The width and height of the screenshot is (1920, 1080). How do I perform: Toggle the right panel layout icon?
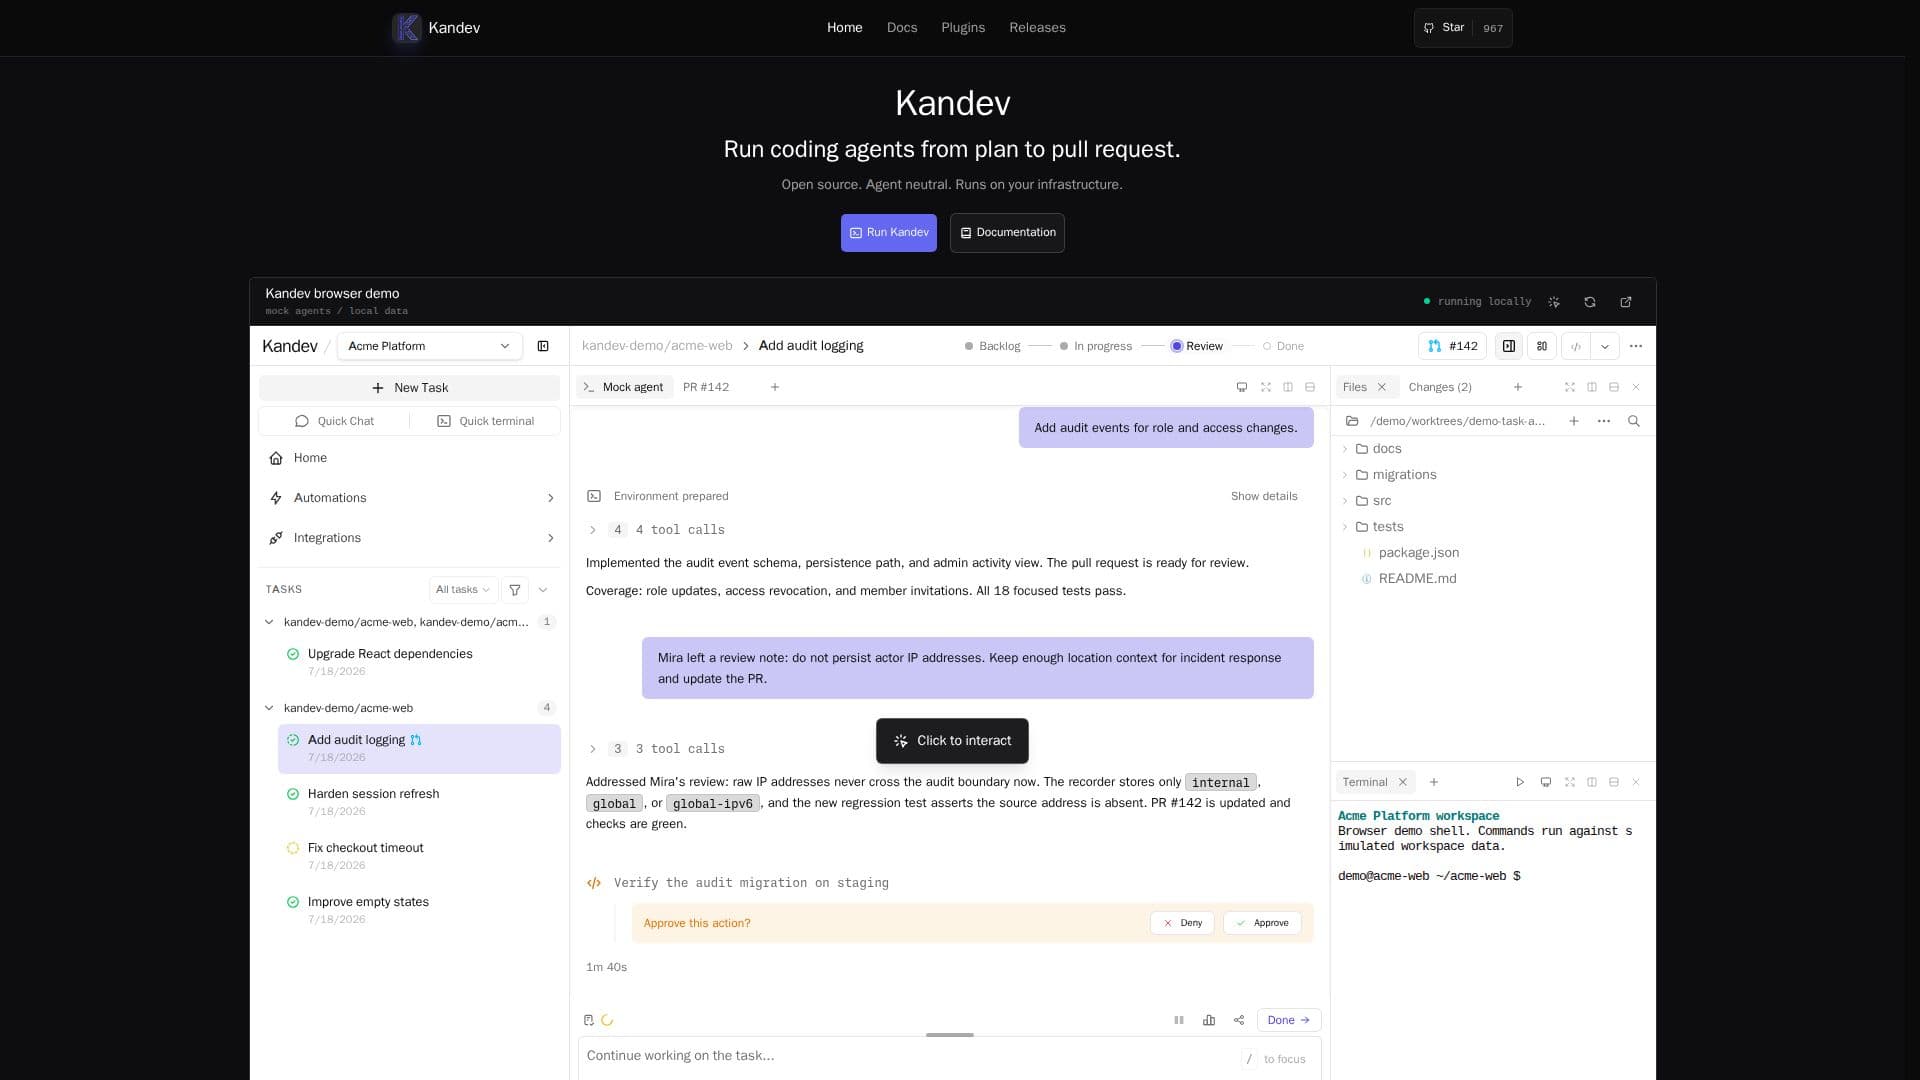[x=1509, y=346]
